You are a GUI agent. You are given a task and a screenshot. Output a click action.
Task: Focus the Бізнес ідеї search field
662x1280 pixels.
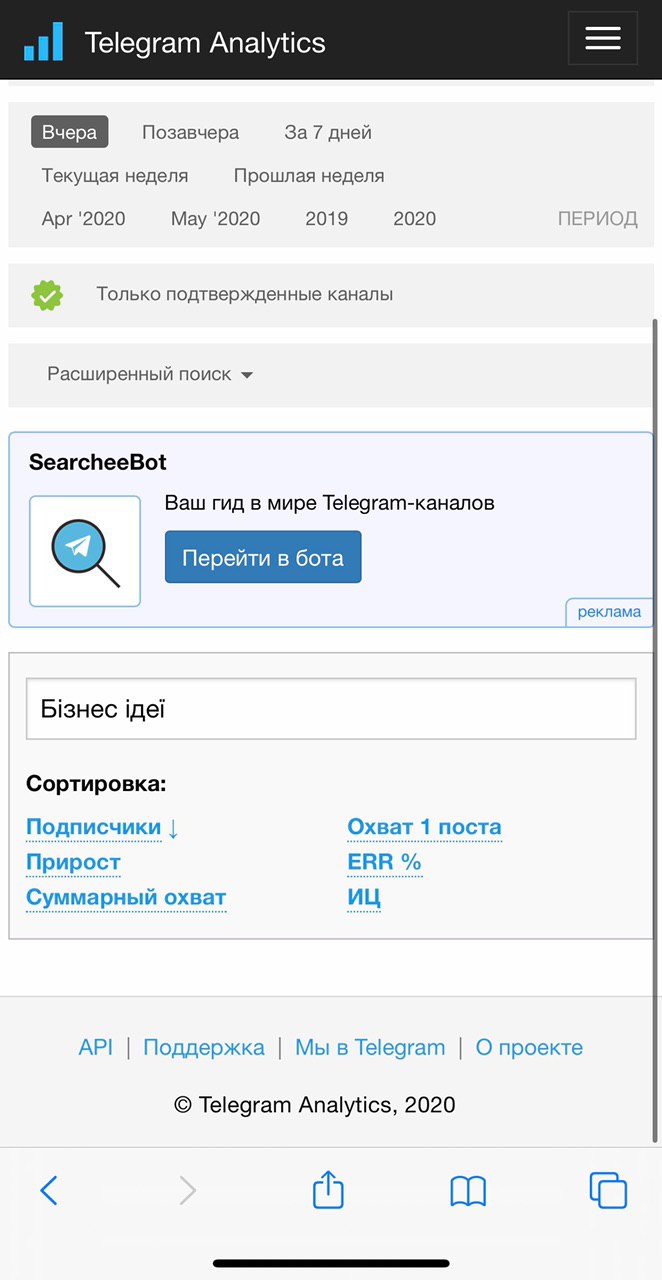click(x=331, y=709)
